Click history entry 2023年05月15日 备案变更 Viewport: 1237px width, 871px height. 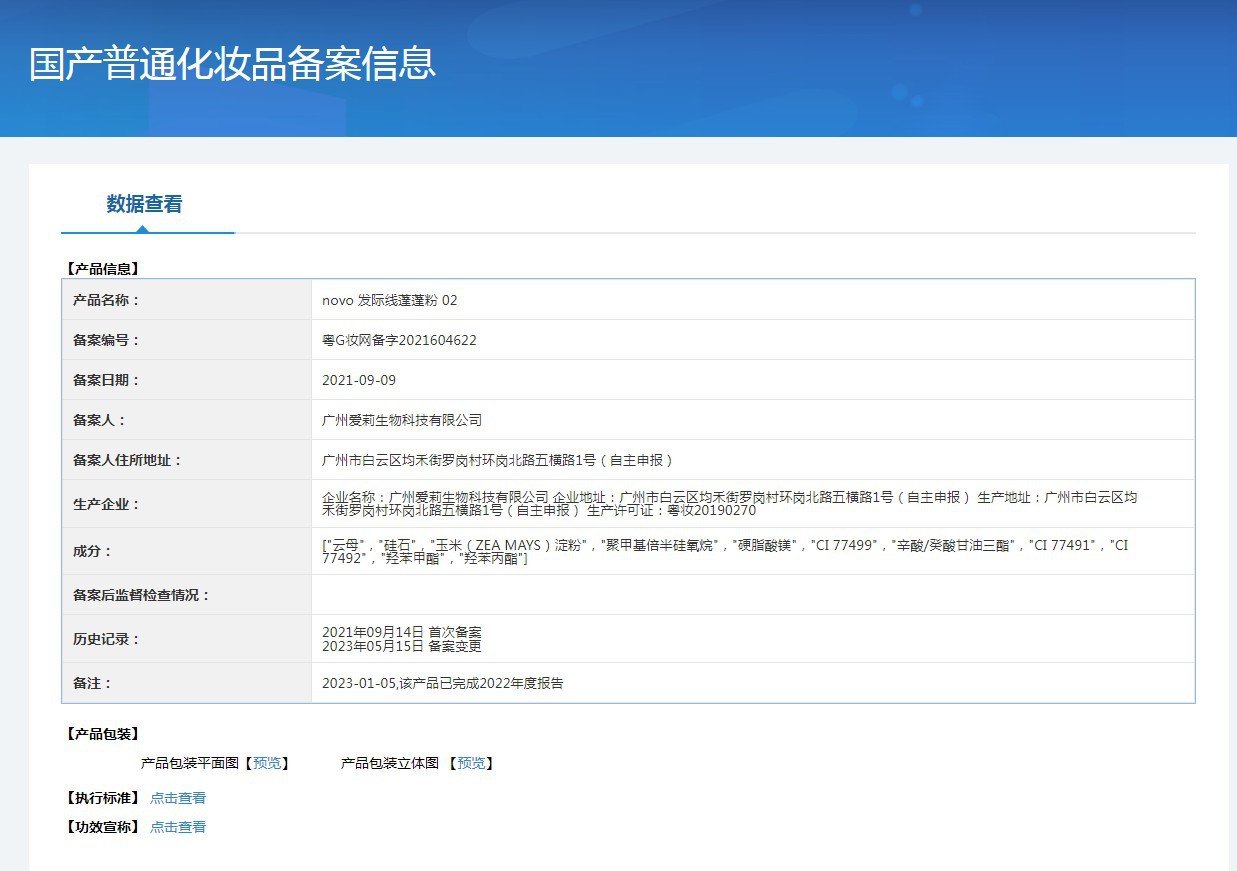[402, 646]
